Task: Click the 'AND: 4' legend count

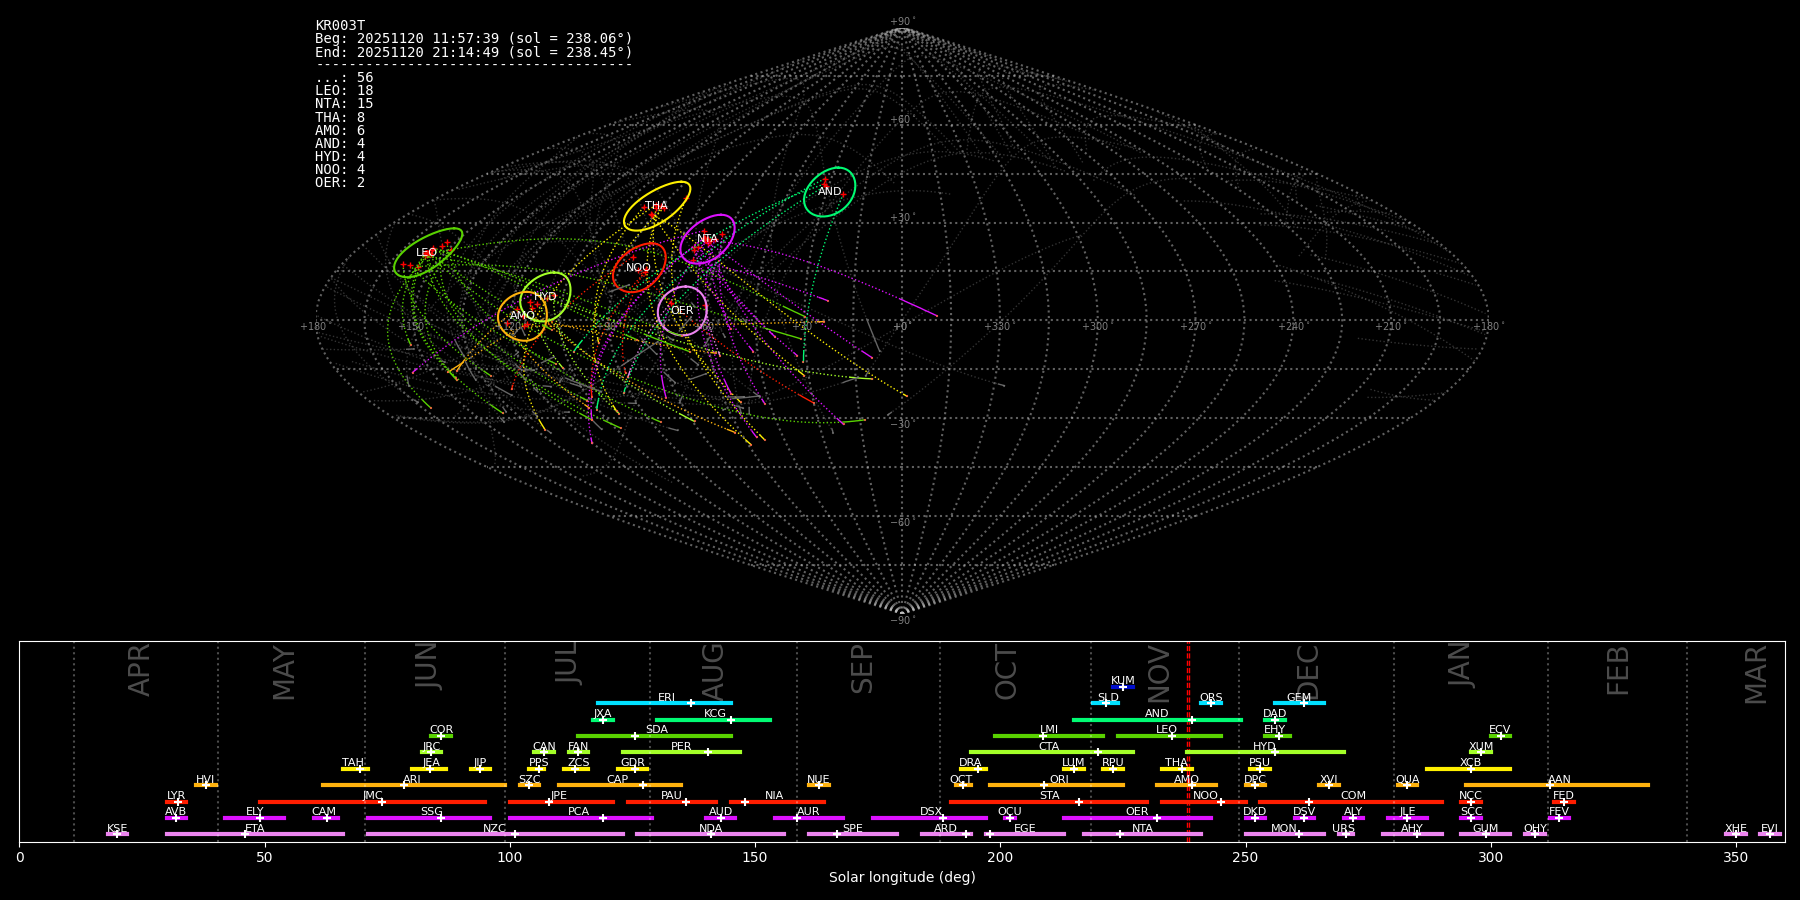Action: tap(340, 144)
